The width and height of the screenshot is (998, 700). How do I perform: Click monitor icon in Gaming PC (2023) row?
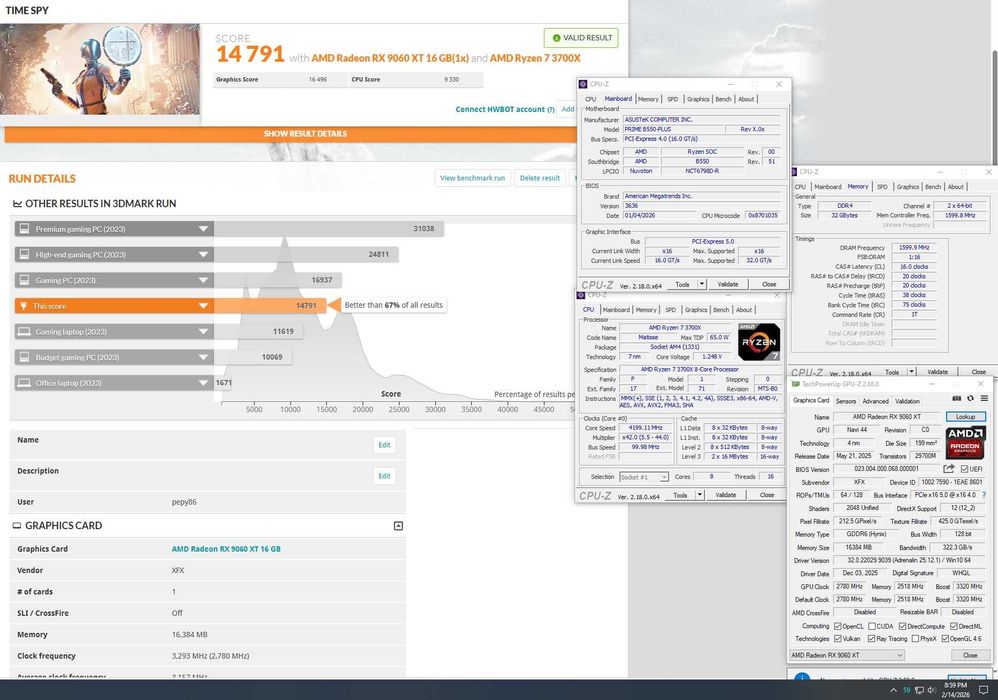pyautogui.click(x=24, y=280)
